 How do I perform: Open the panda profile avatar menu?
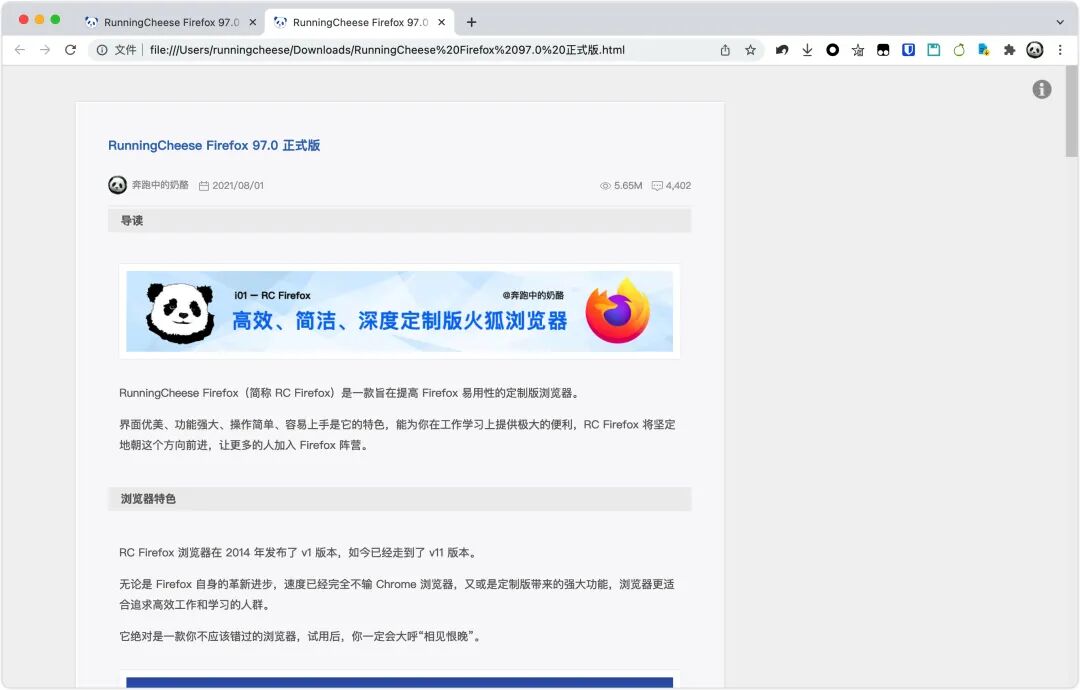1035,50
